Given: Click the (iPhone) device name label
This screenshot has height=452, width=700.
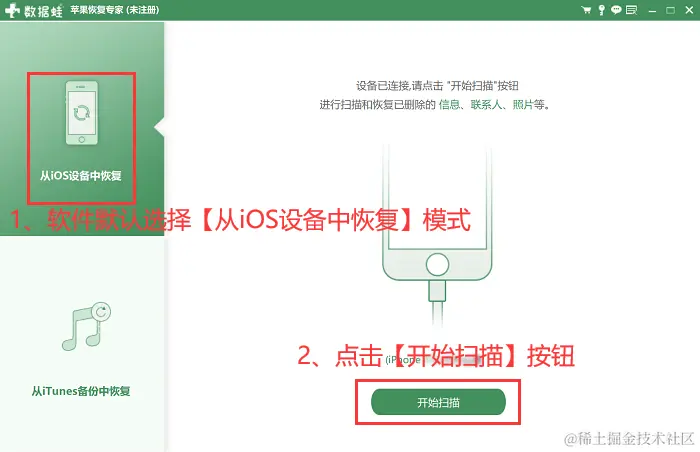Looking at the screenshot, I should 404,360.
